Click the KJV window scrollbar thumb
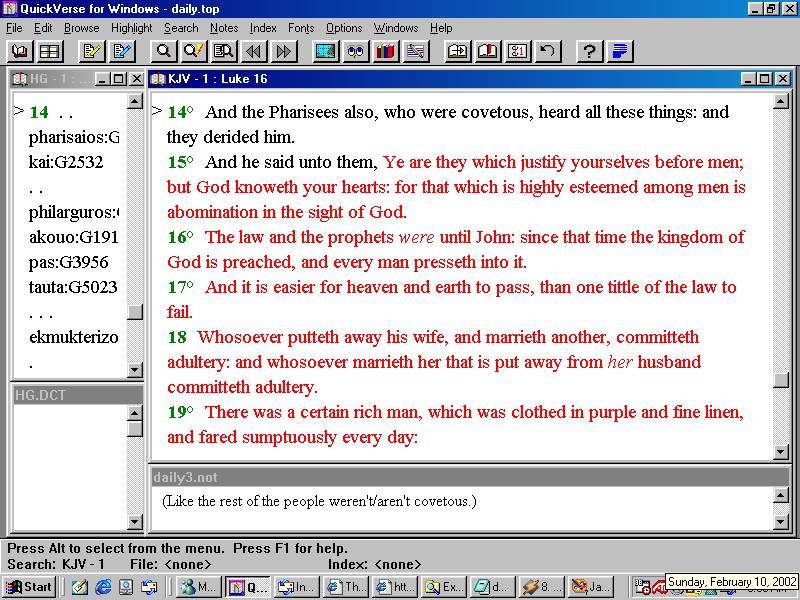Image resolution: width=800 pixels, height=600 pixels. 781,380
